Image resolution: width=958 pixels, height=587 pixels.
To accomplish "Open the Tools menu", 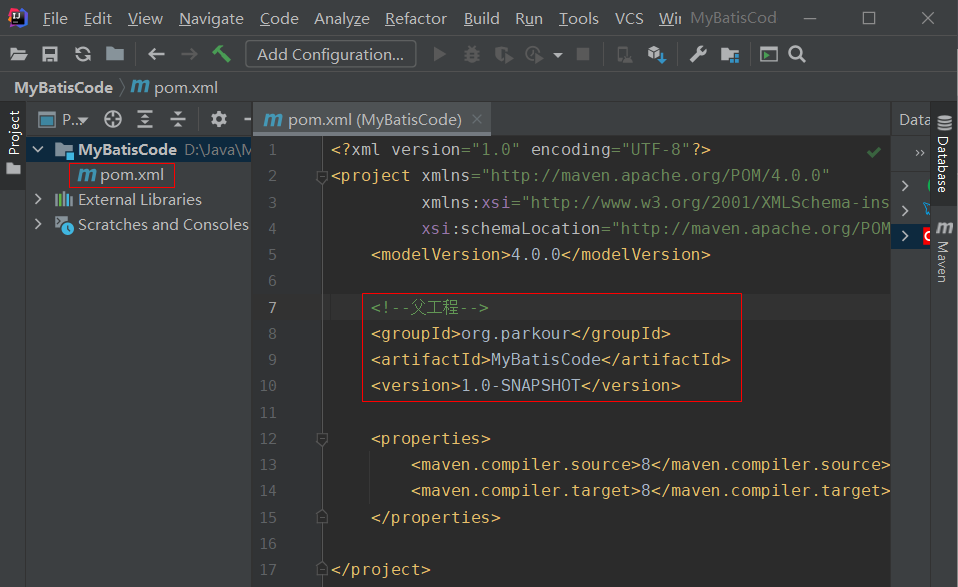I will [579, 19].
